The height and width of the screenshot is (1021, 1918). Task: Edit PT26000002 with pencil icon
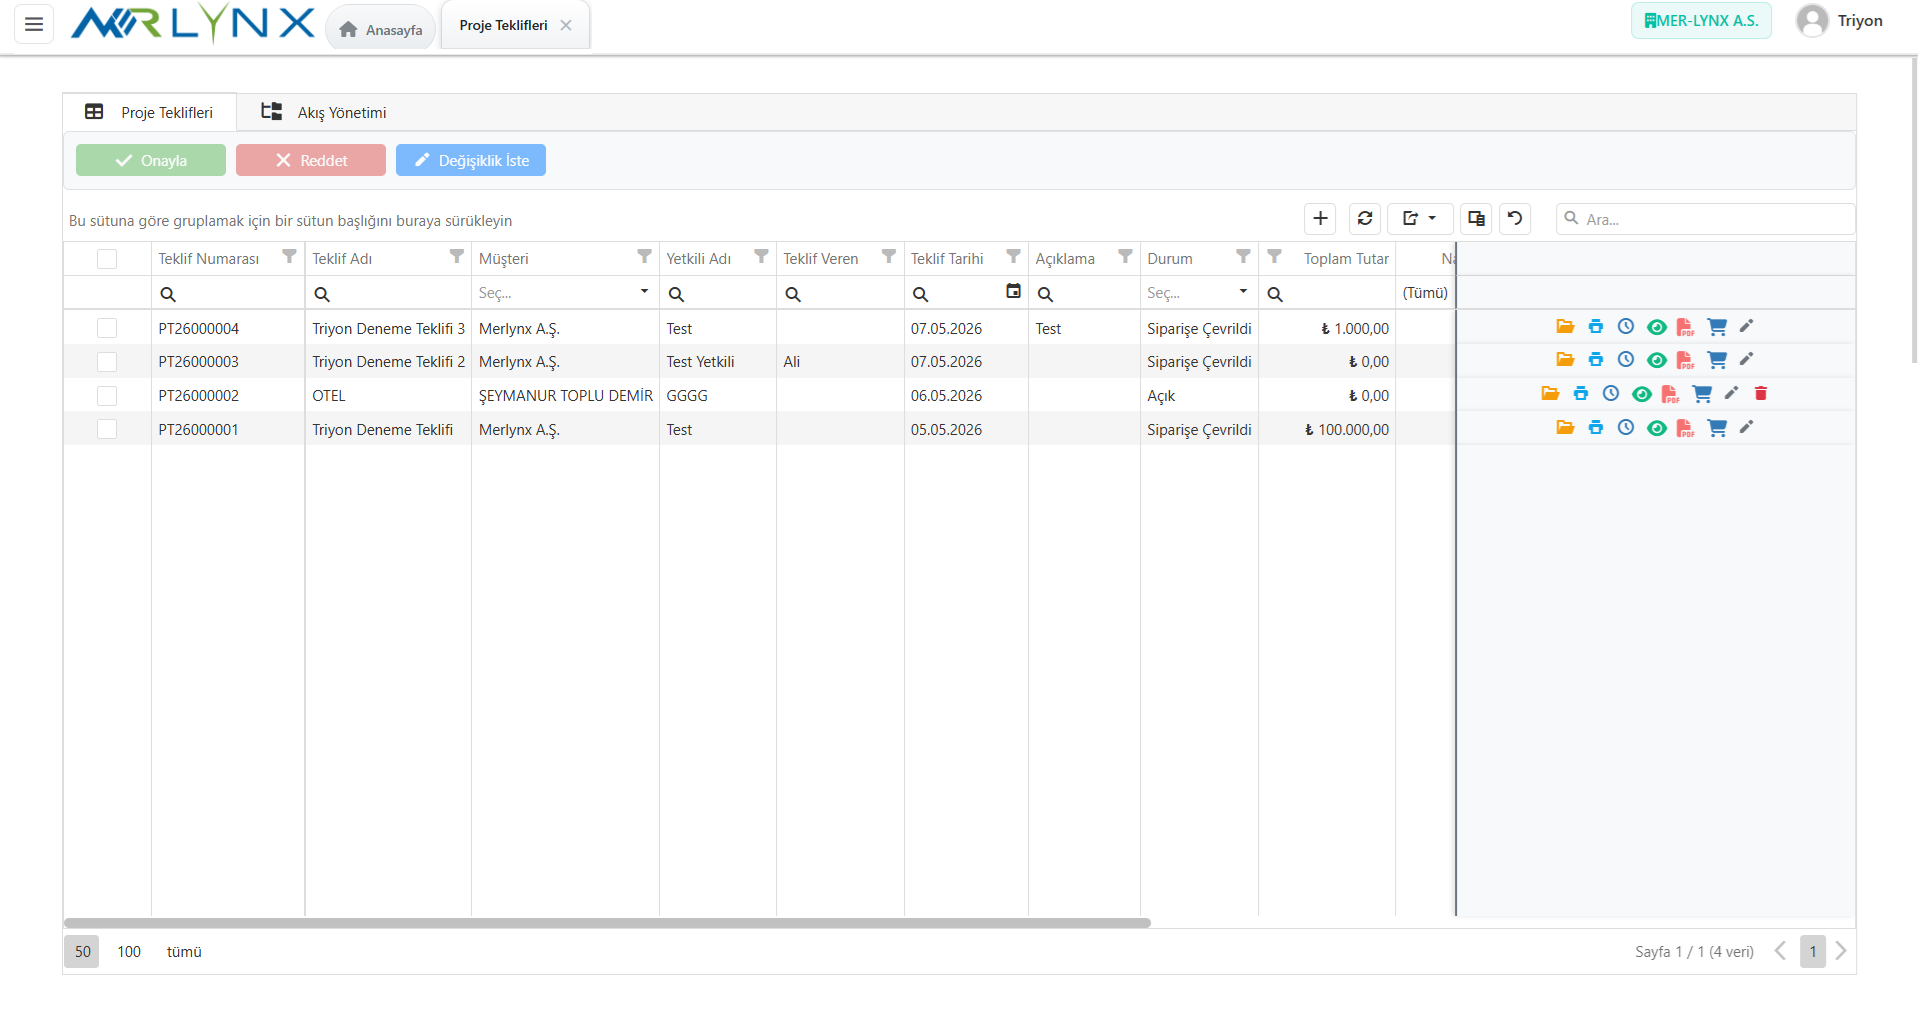click(1732, 393)
